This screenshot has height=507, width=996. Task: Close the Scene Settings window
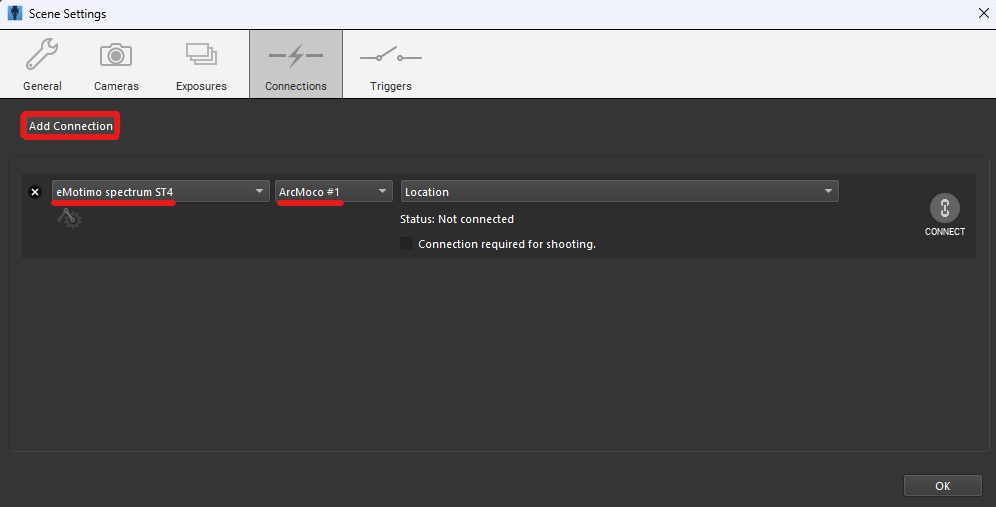(983, 13)
